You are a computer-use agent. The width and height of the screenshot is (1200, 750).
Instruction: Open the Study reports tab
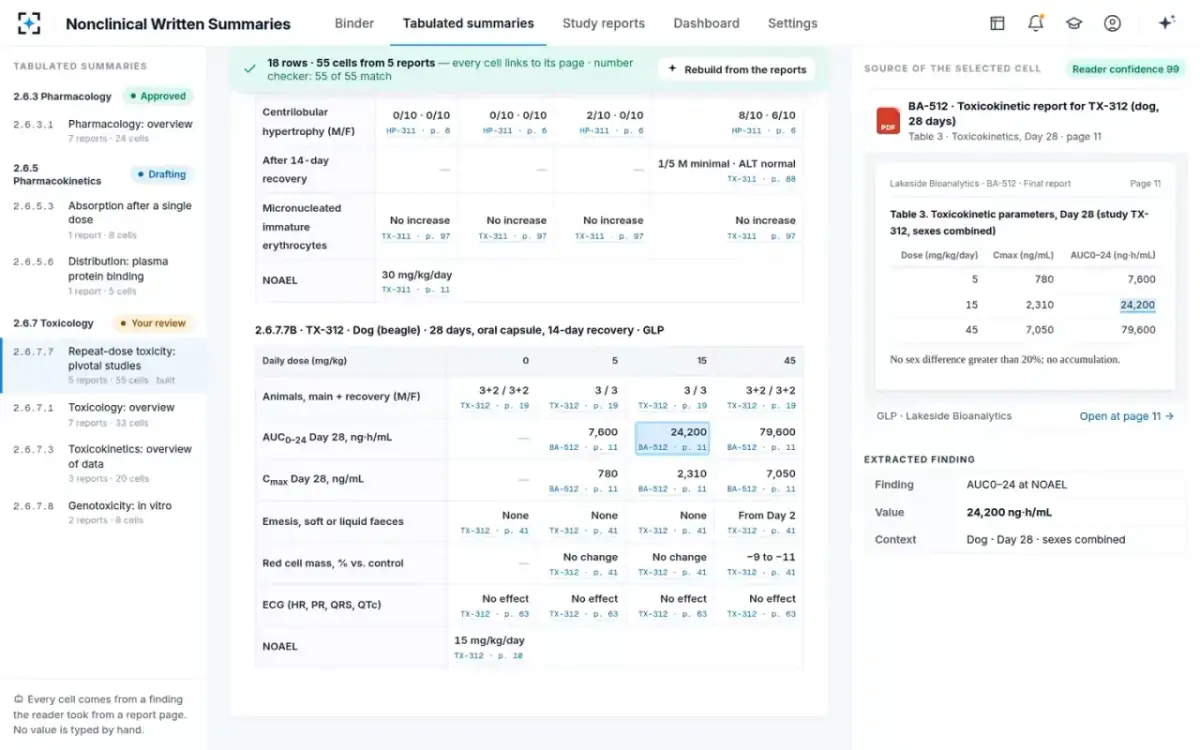point(603,23)
